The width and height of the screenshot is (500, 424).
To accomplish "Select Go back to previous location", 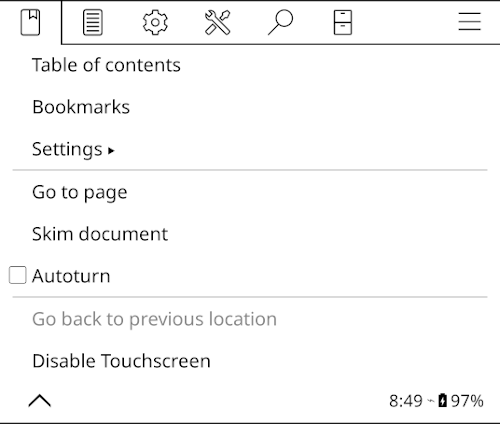I will tap(154, 319).
